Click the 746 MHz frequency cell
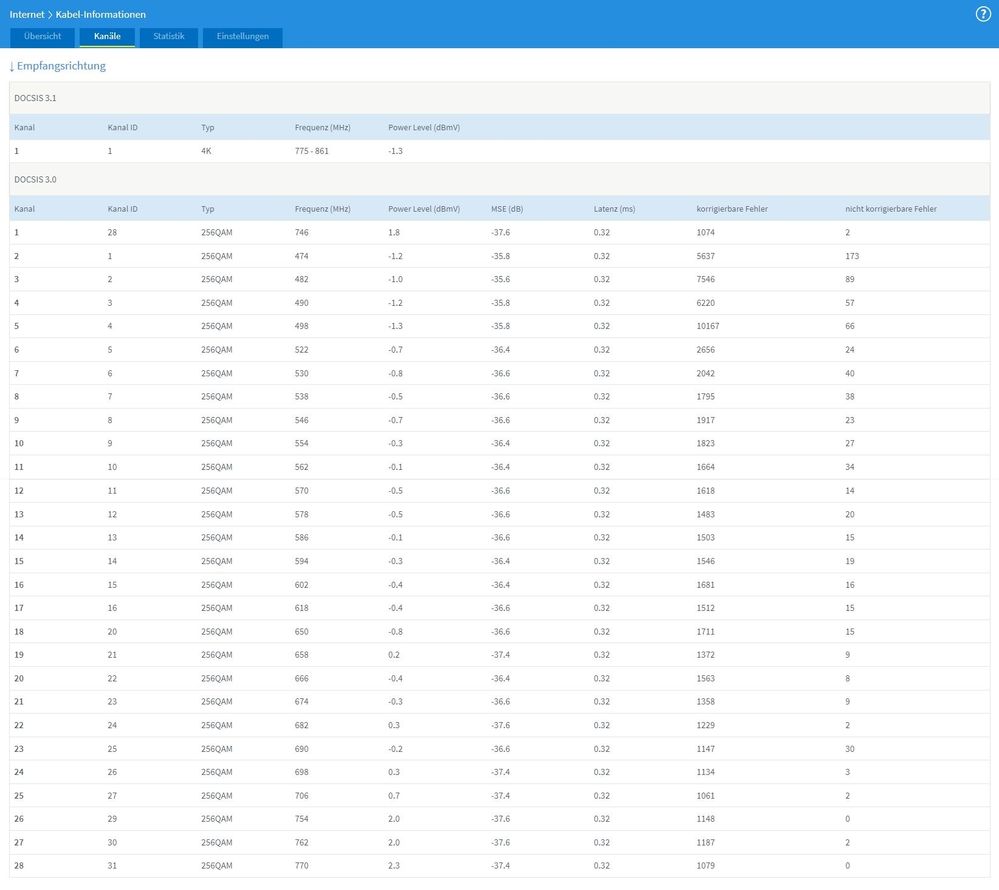Screen dimensions: 999x890 (x=302, y=232)
